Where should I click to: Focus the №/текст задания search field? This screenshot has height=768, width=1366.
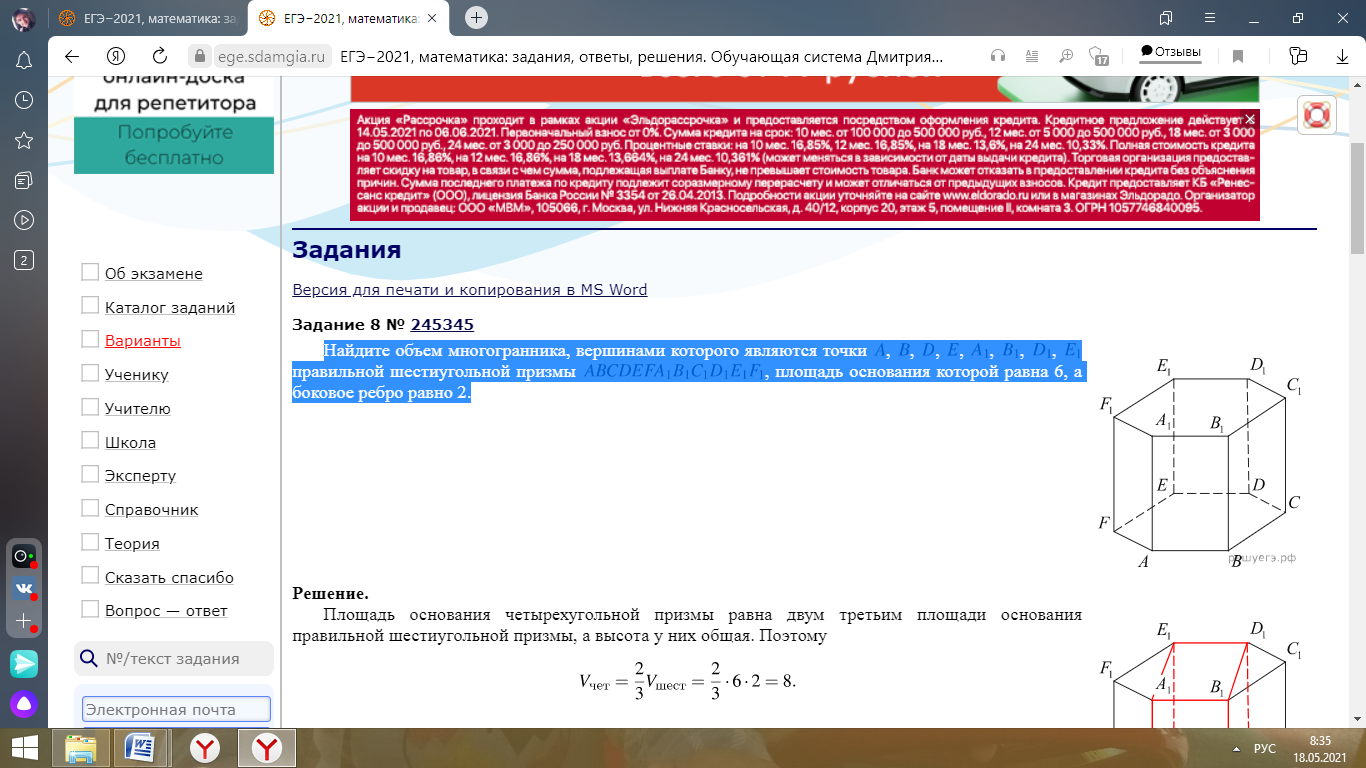(x=174, y=659)
